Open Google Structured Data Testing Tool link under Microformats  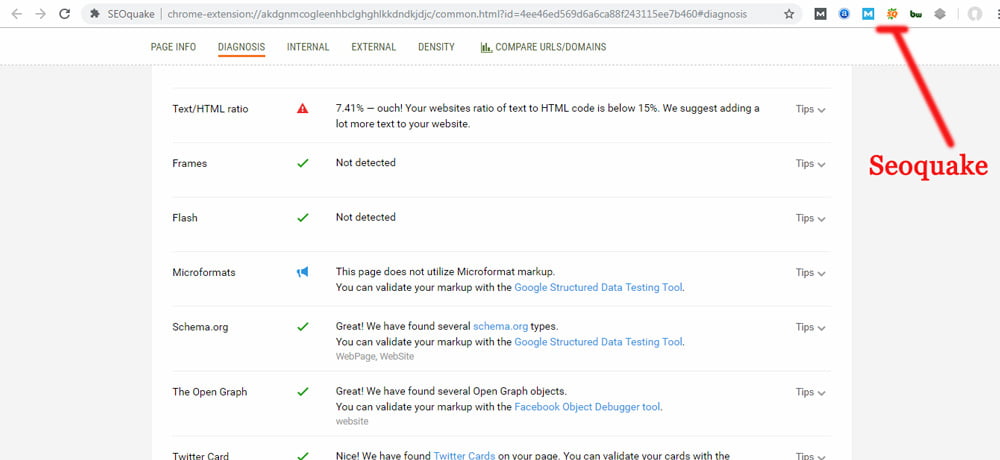click(598, 287)
